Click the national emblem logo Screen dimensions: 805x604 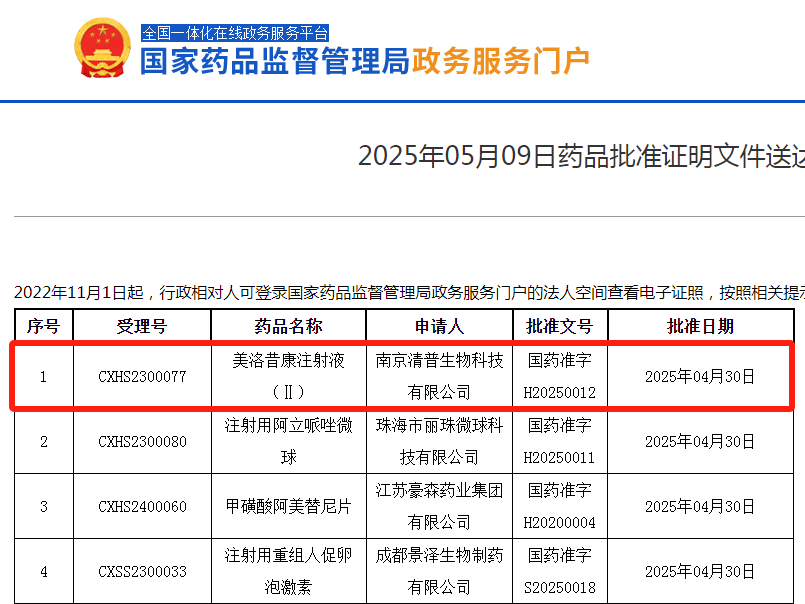click(x=102, y=48)
